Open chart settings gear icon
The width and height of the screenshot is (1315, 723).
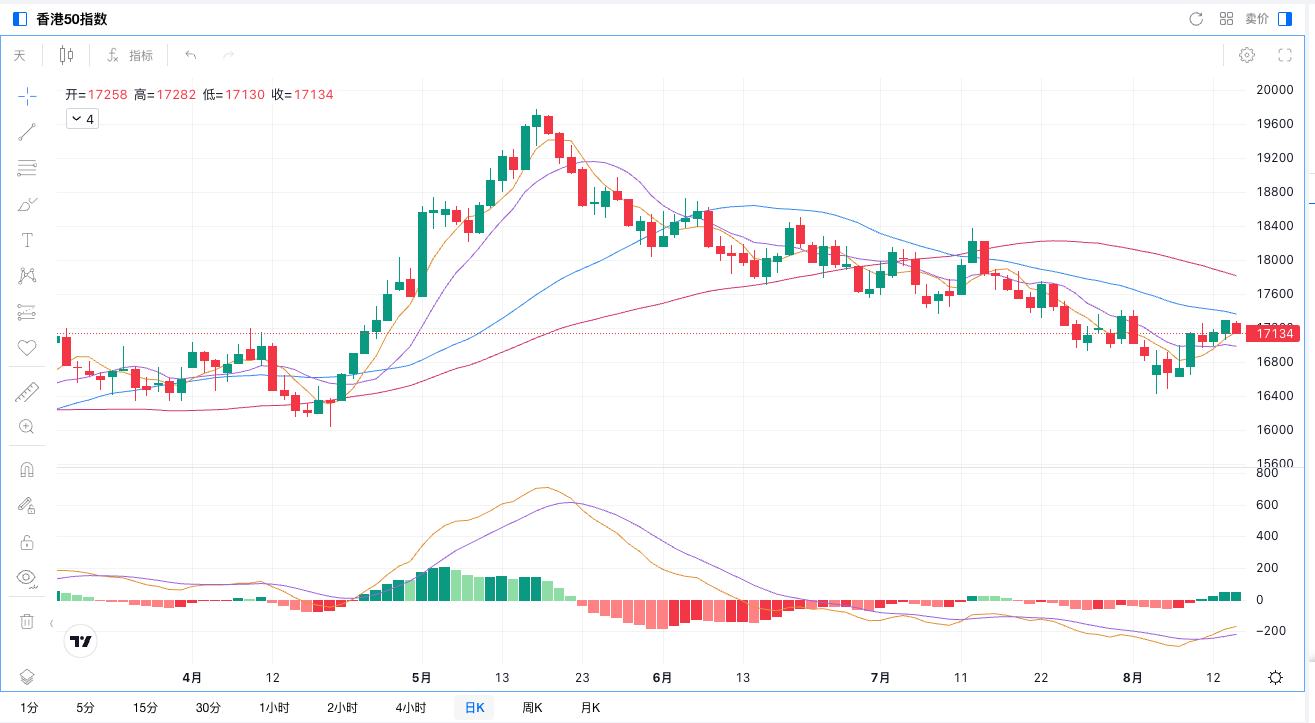click(1247, 55)
